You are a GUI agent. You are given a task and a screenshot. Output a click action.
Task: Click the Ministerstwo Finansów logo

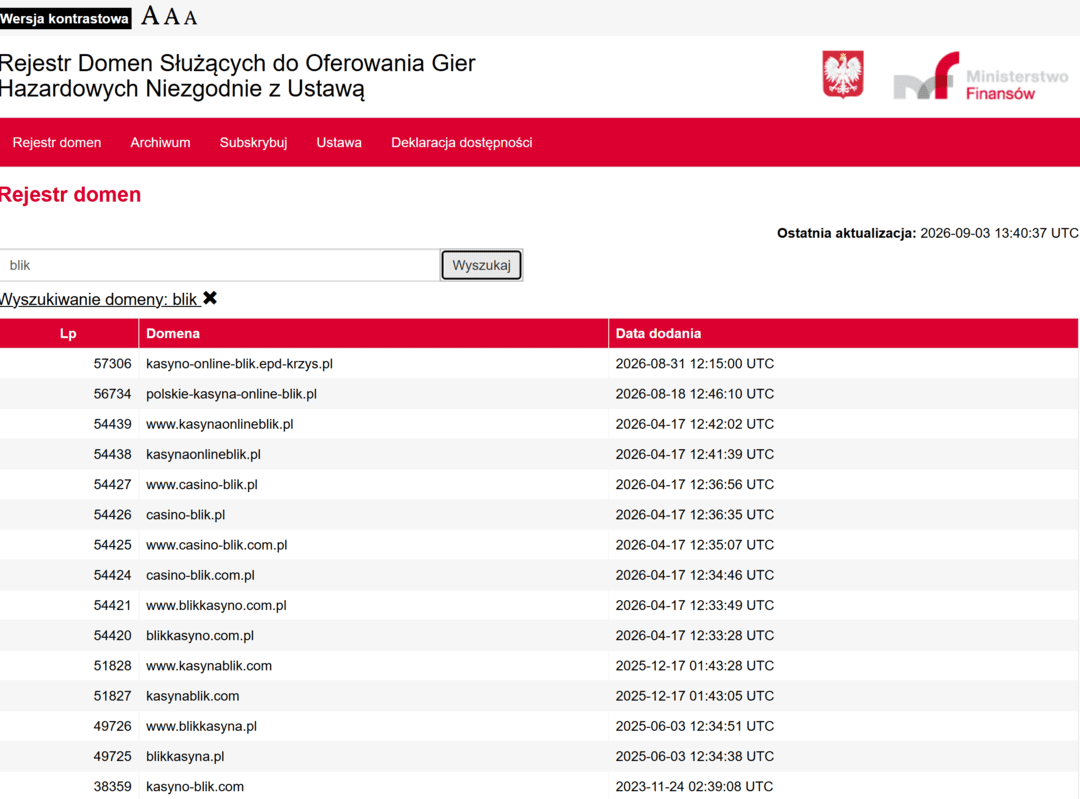coord(981,76)
